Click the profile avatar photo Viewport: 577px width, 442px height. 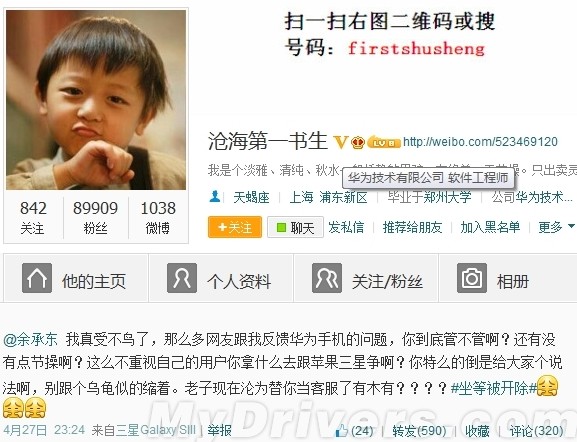[x=96, y=100]
